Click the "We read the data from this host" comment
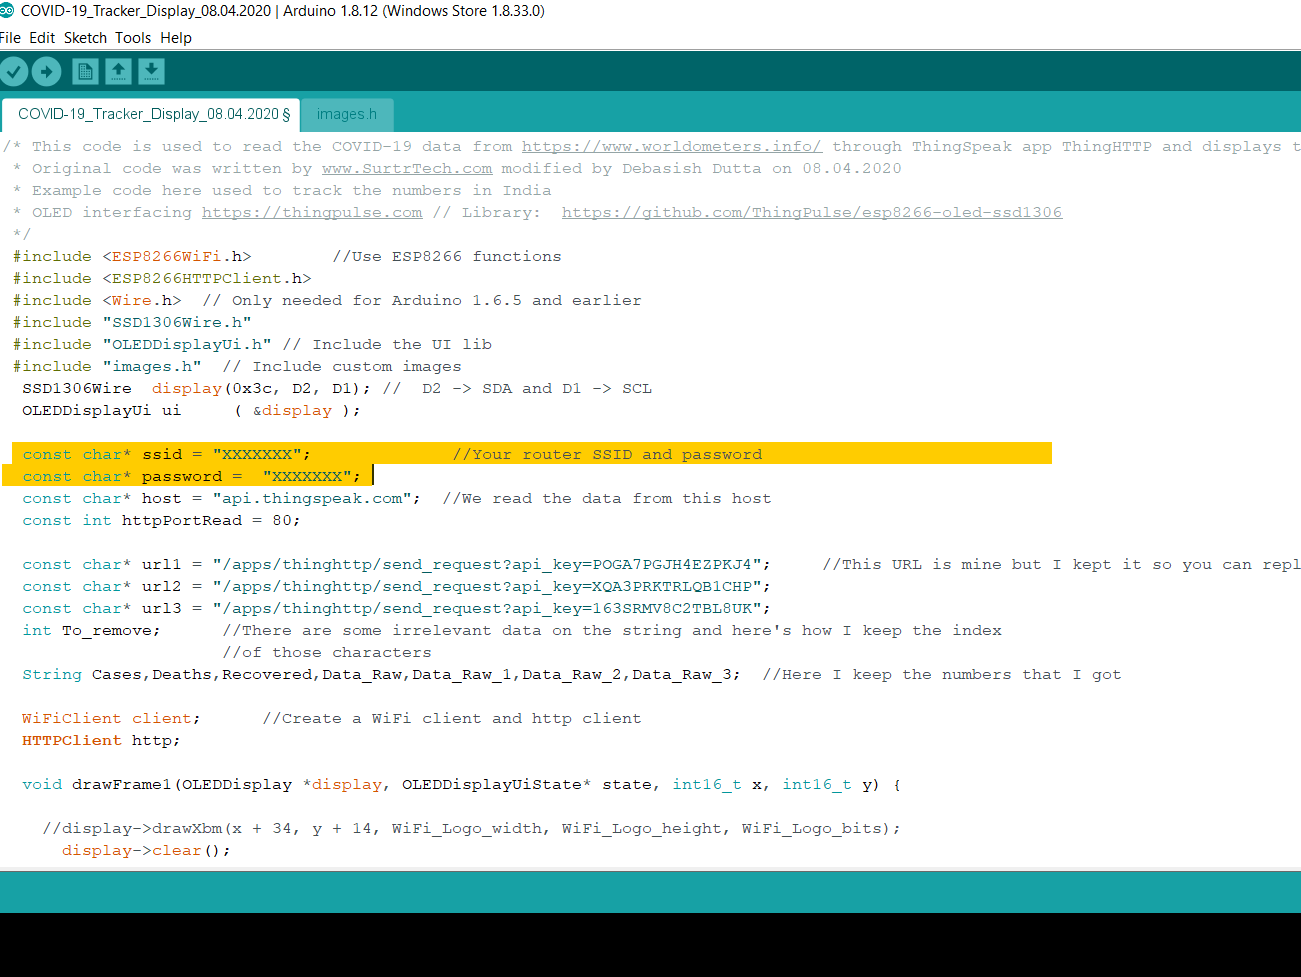 tap(607, 498)
